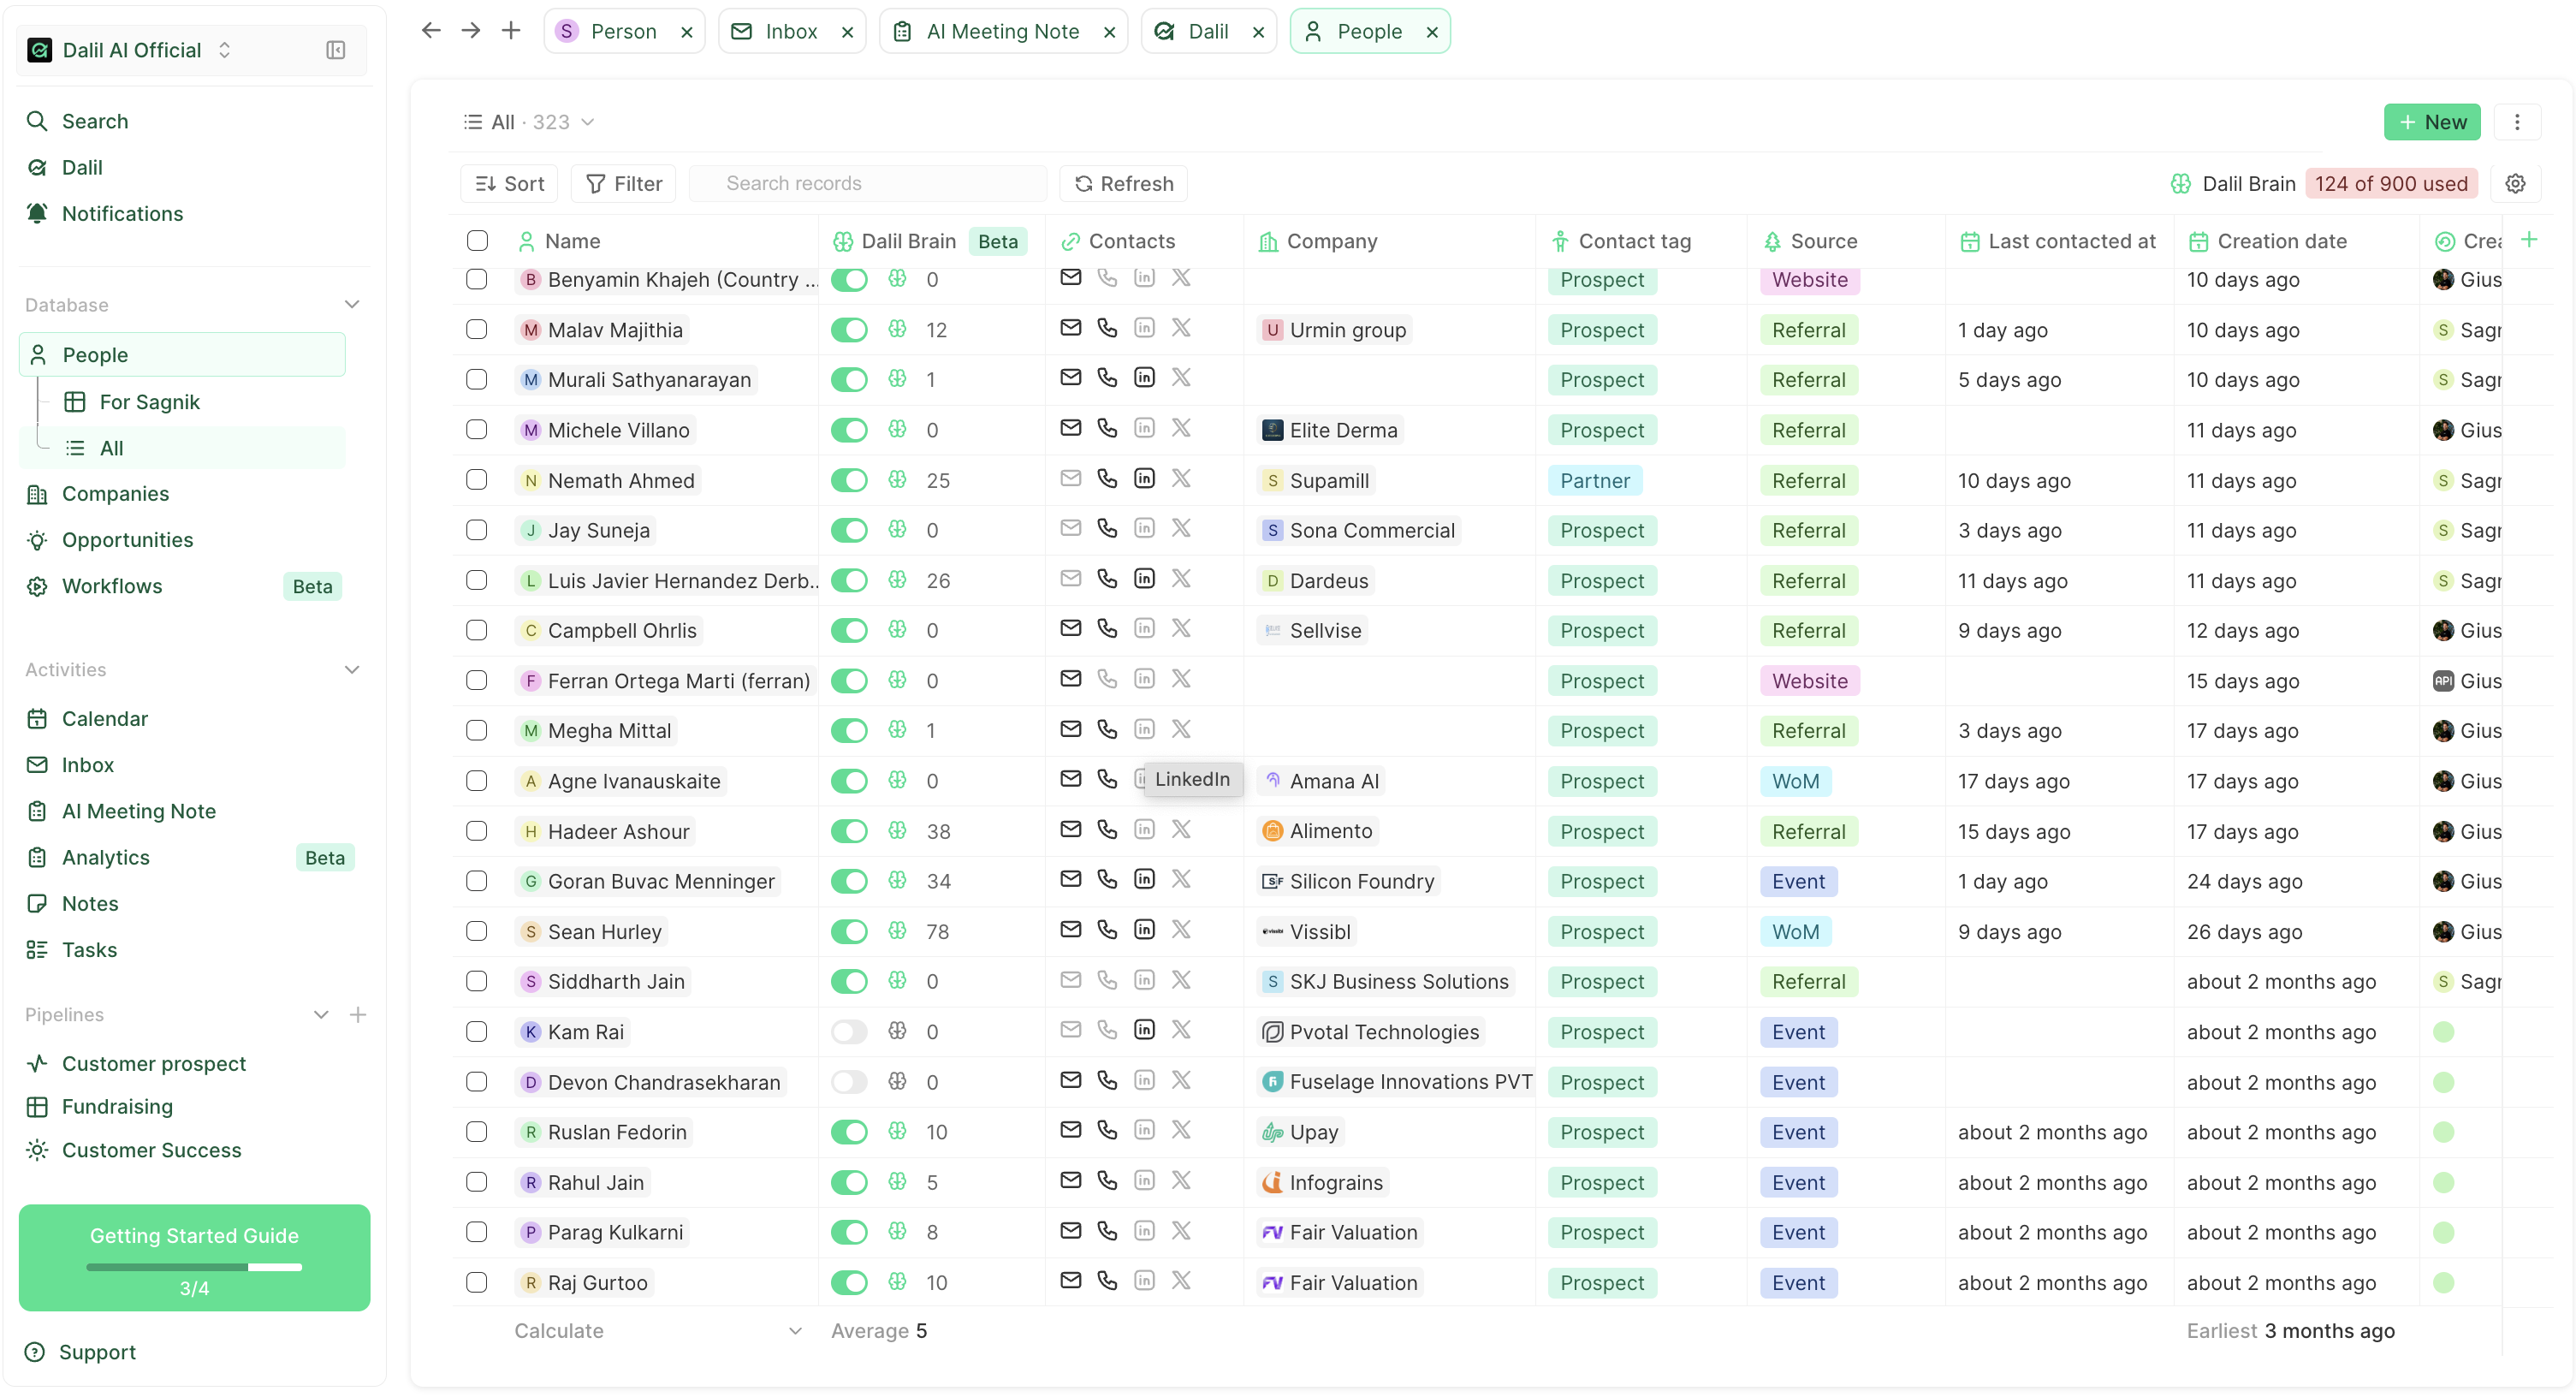Collapse the Activities section
2576x1397 pixels.
(351, 669)
